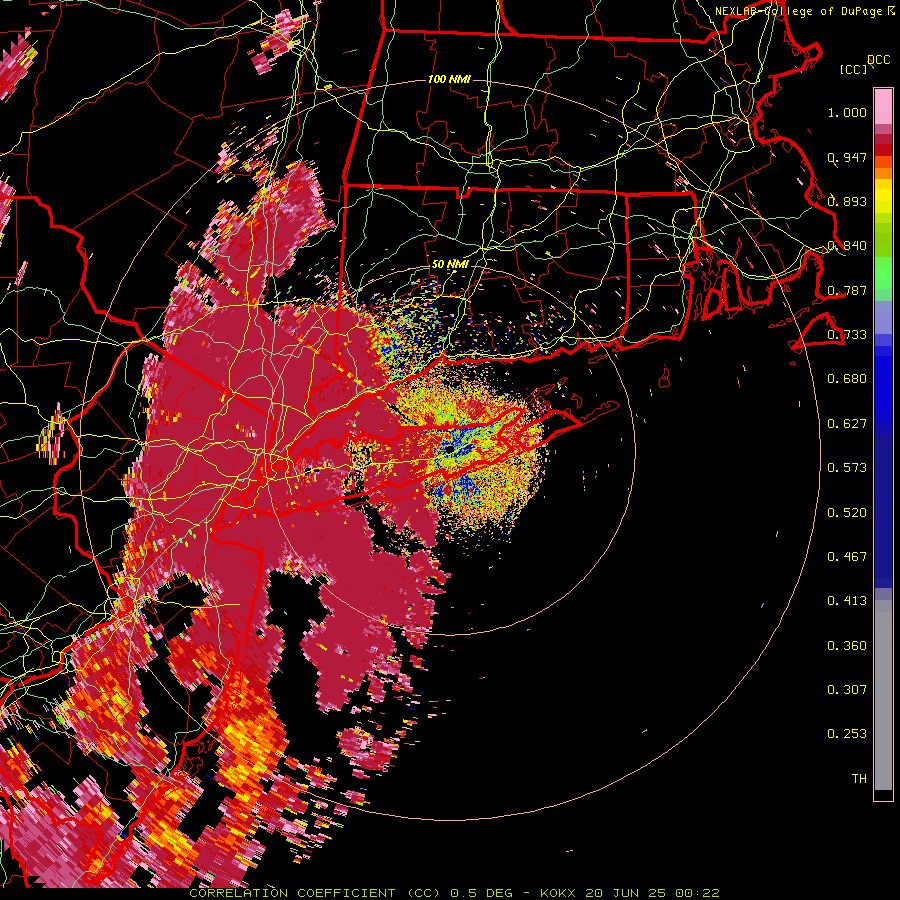This screenshot has width=900, height=900.
Task: Click the 0.307 scale value
Action: click(847, 690)
